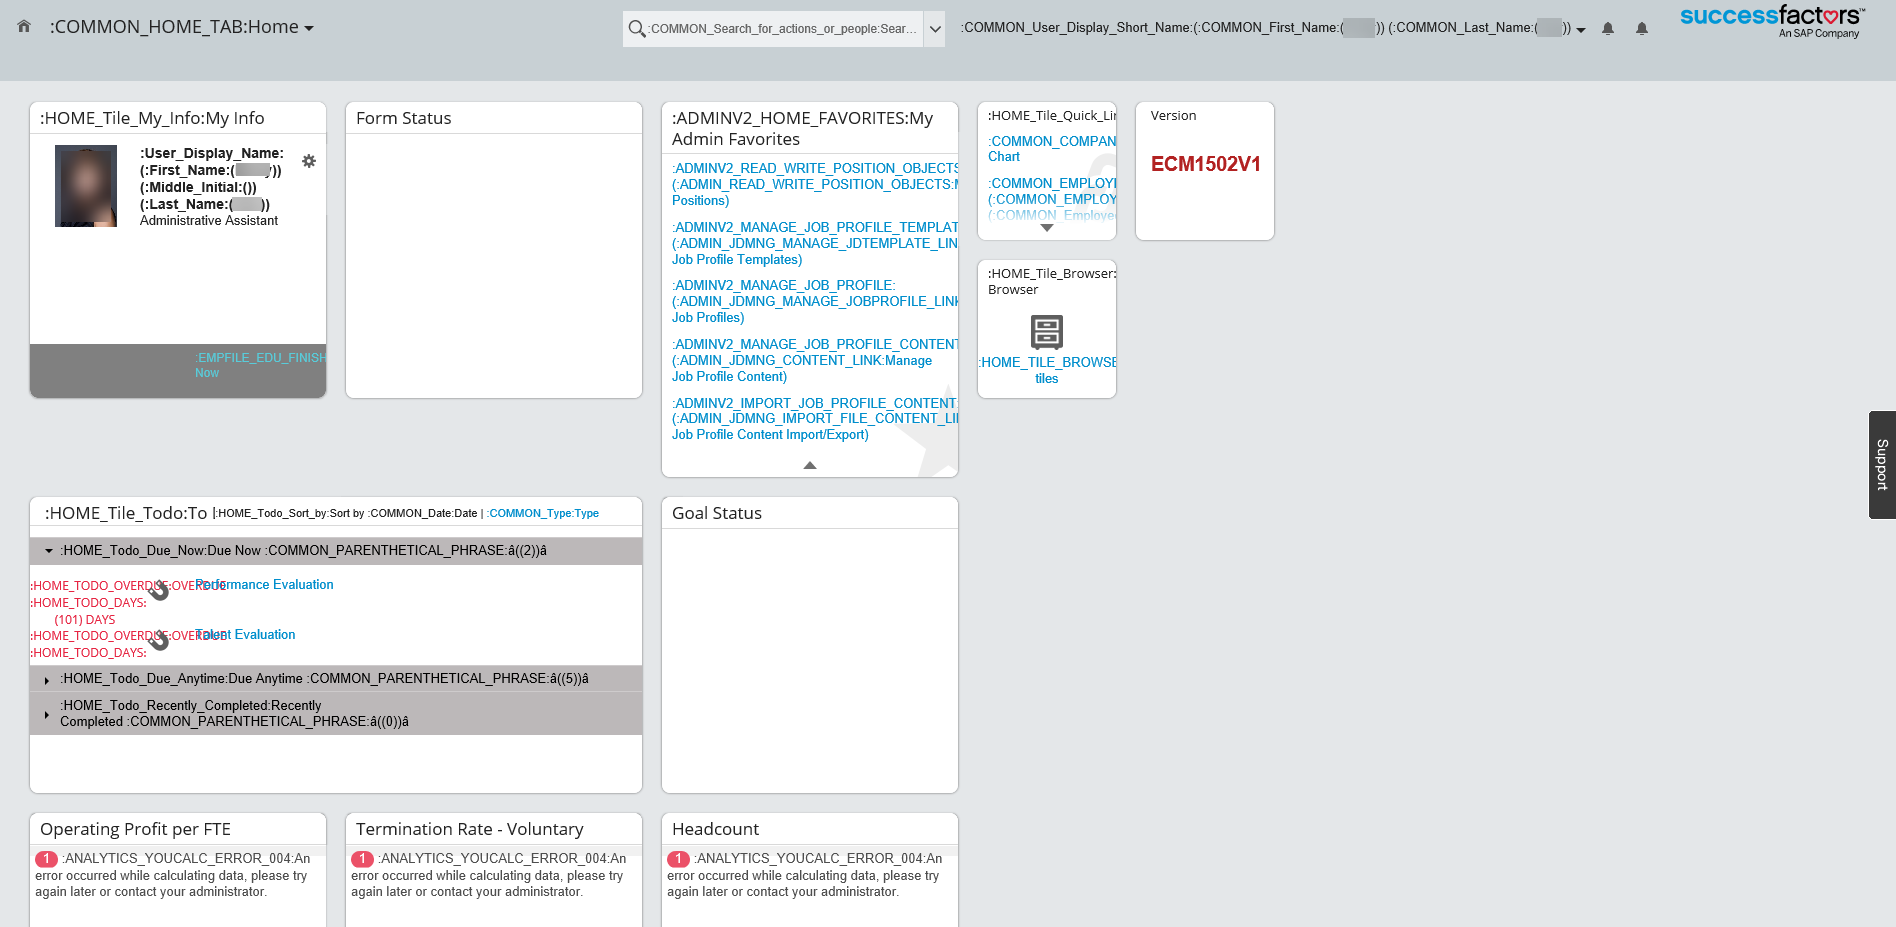
Task: Click the Talent Evaluation overdue icon
Action: coord(158,640)
